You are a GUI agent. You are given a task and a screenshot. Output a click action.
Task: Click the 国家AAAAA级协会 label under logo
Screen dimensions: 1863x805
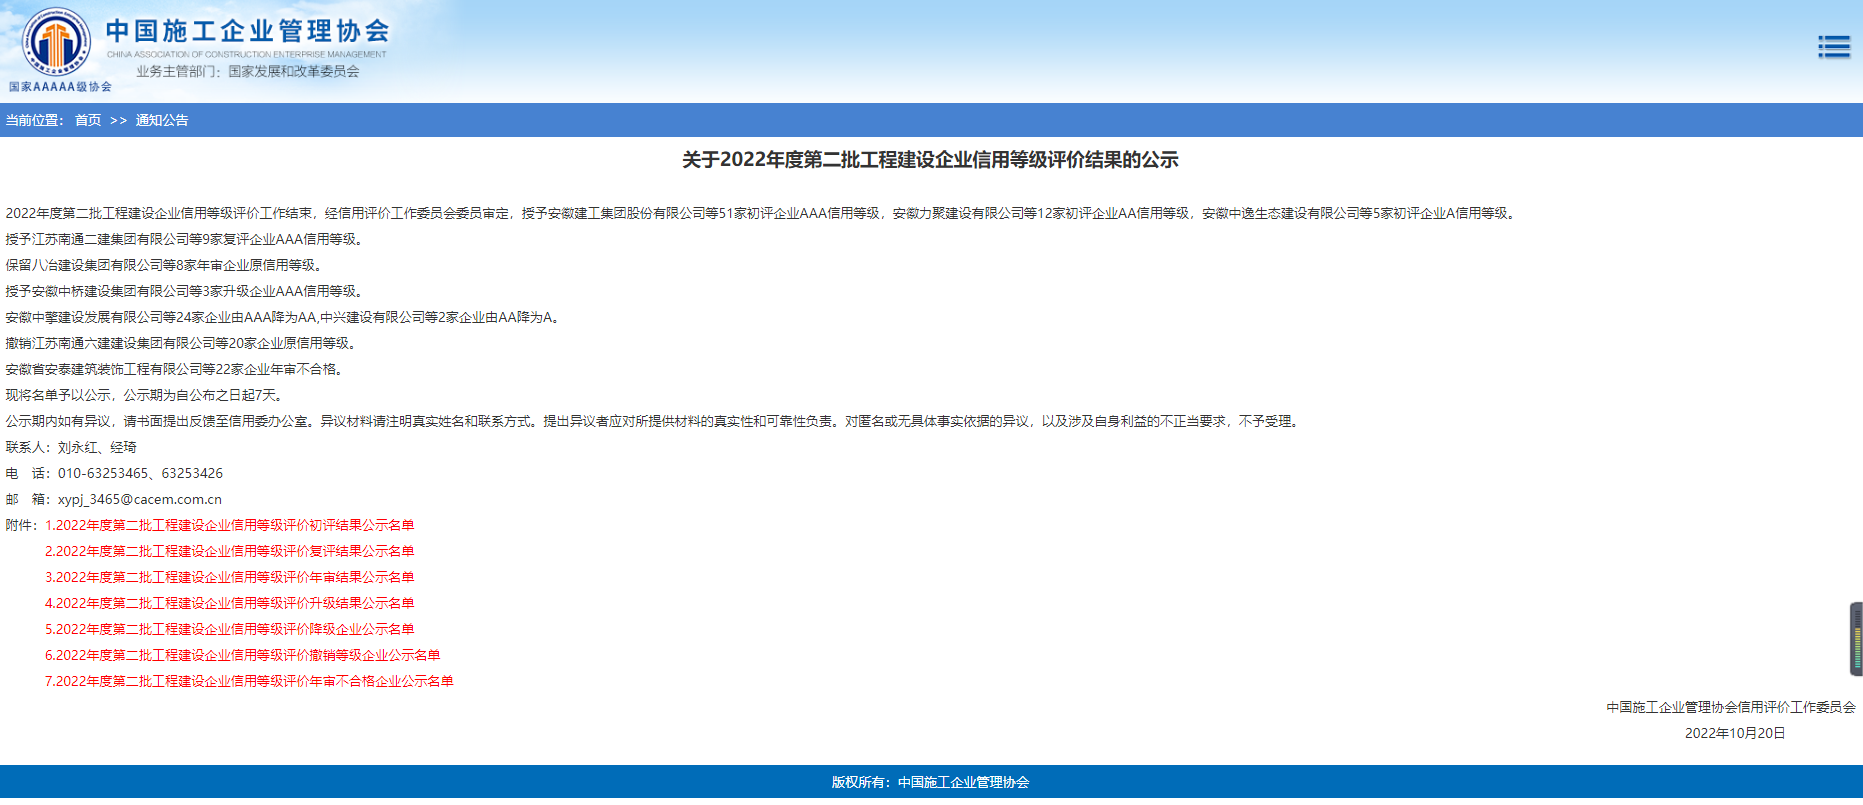(x=60, y=87)
